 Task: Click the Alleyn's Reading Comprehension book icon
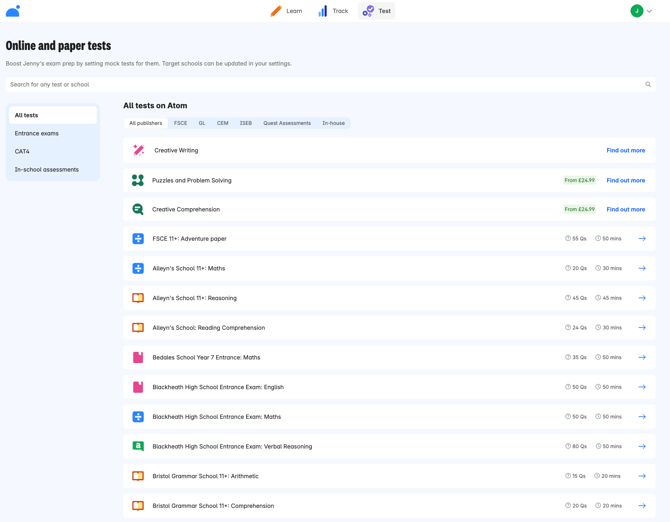pos(138,328)
